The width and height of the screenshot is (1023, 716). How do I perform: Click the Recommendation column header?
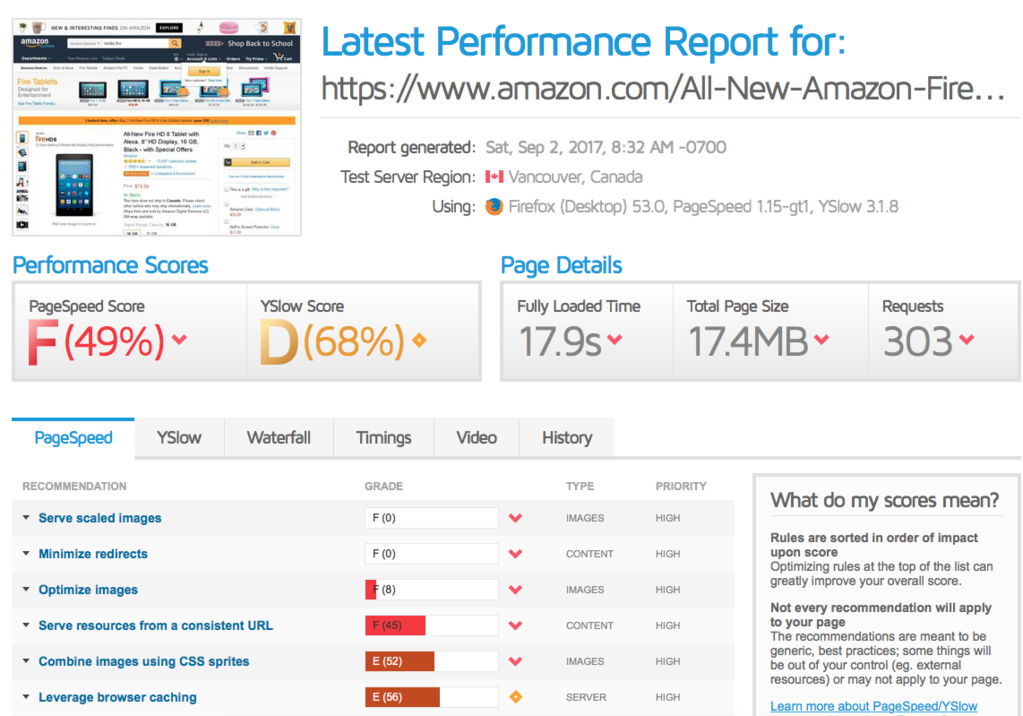(x=74, y=486)
